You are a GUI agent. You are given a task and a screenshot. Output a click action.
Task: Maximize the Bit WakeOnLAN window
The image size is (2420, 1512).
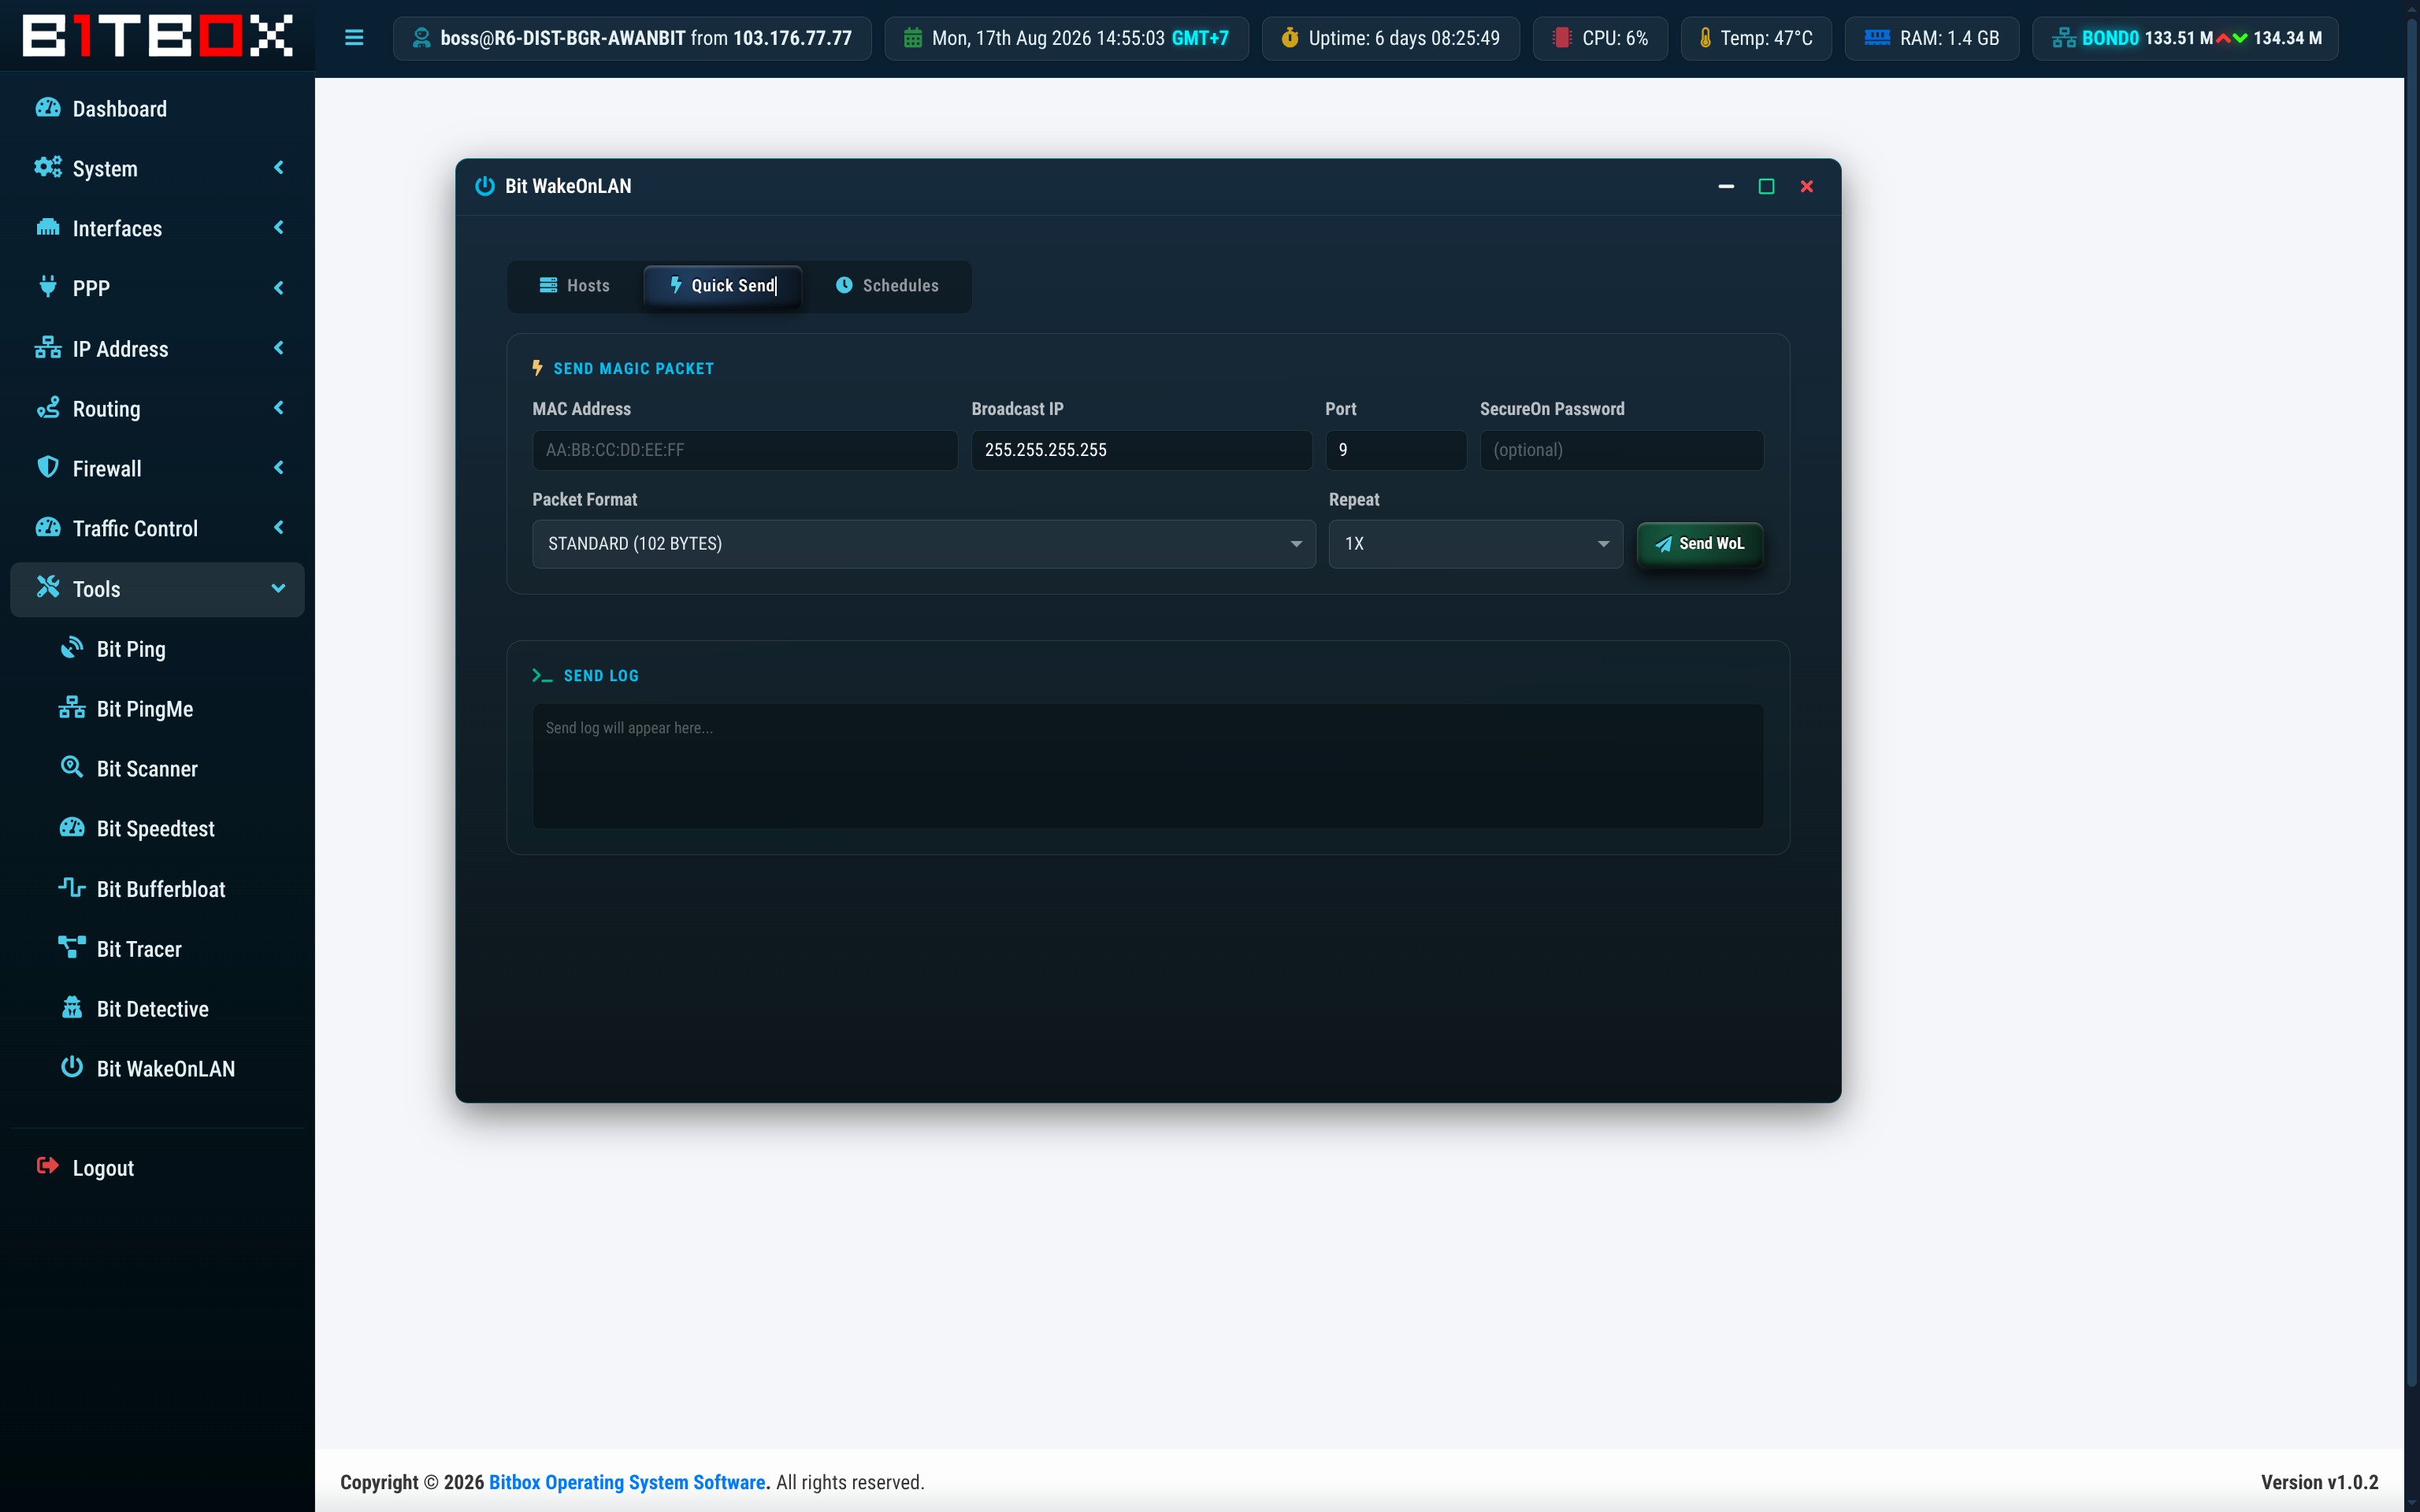click(1766, 187)
